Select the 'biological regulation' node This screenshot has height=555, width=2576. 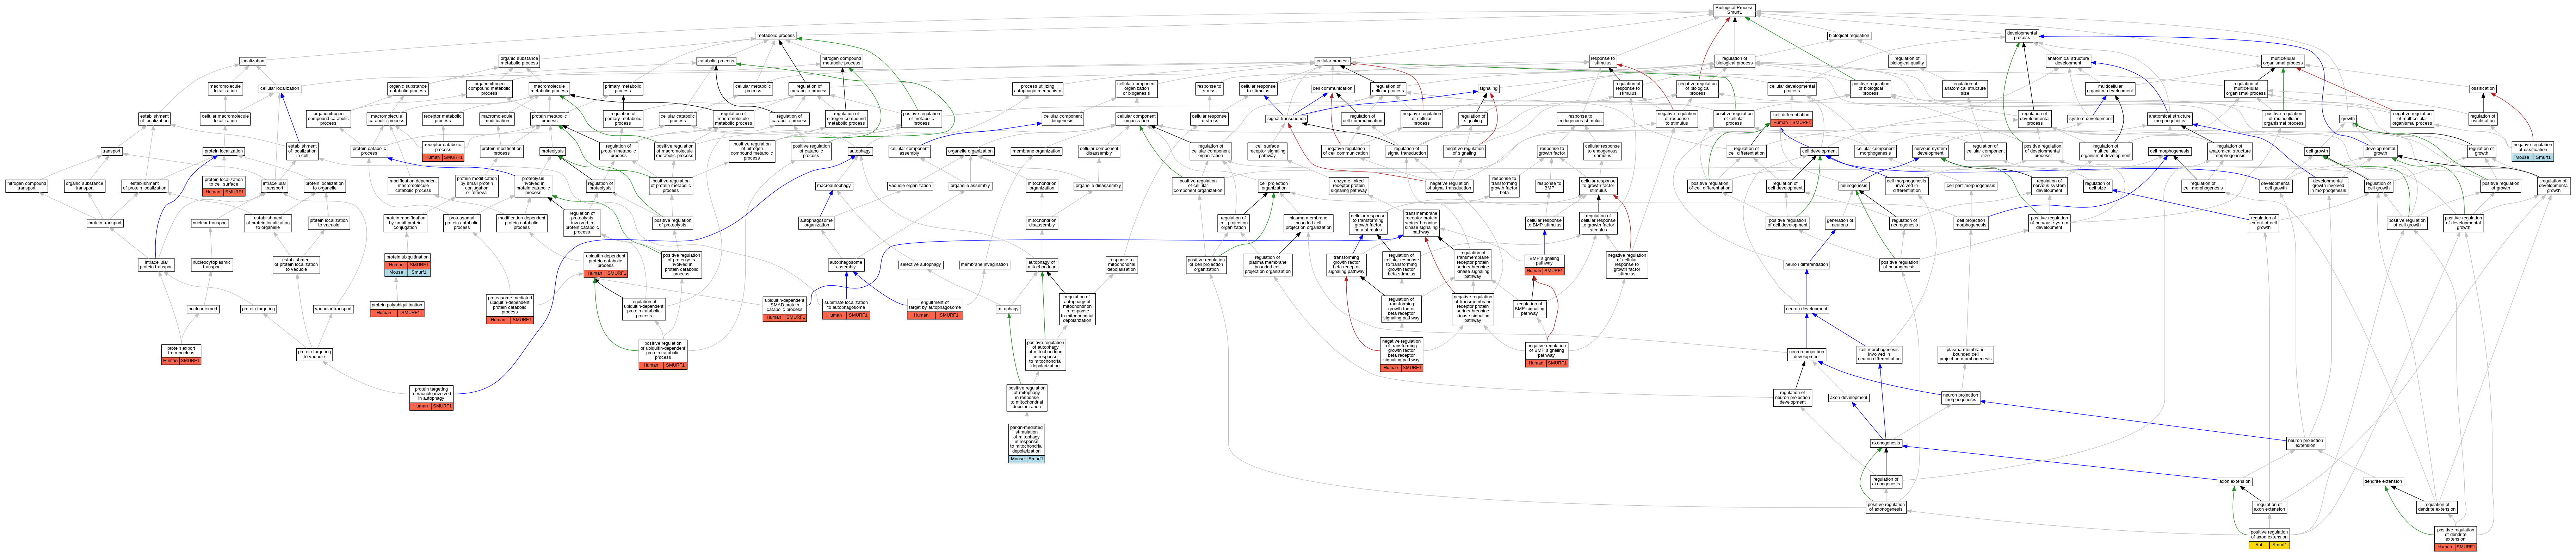click(x=1849, y=36)
